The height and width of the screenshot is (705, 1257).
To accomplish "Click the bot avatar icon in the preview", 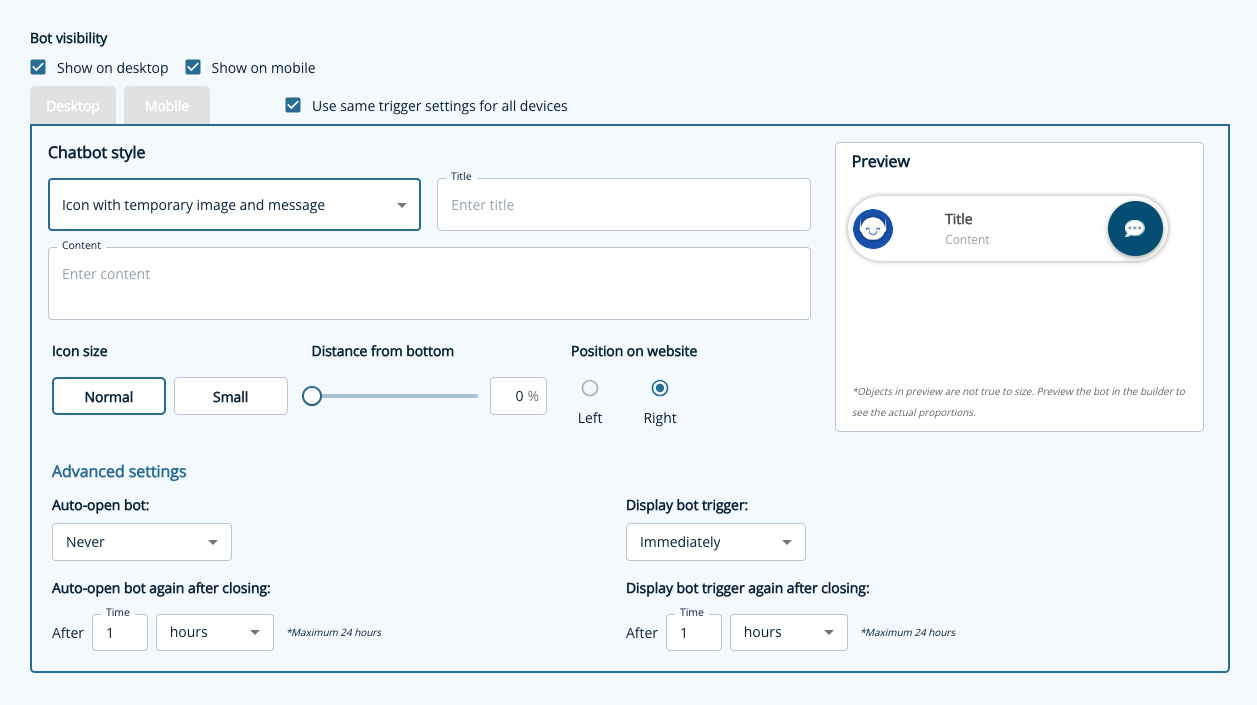I will [872, 228].
